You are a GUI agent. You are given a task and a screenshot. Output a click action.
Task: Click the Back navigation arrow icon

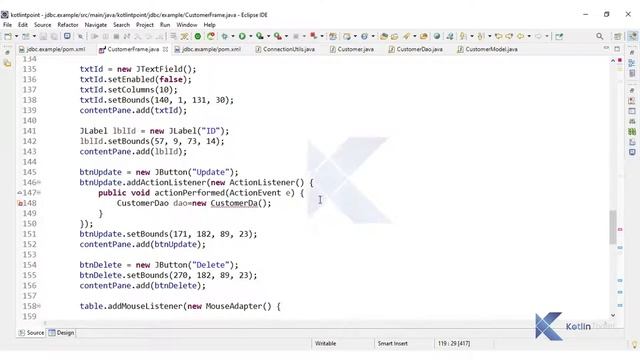(520, 36)
